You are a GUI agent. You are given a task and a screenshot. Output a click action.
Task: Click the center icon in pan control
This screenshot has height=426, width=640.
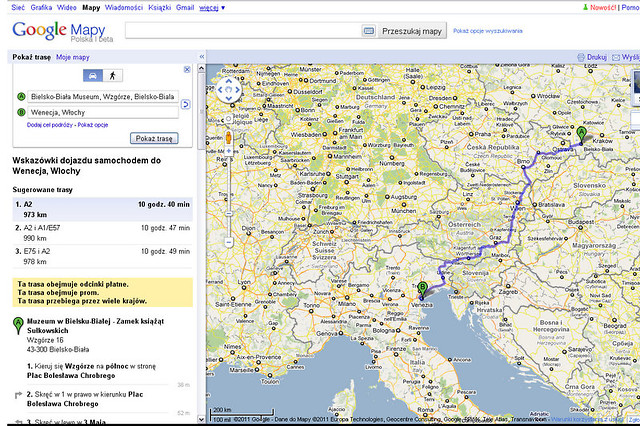229,90
